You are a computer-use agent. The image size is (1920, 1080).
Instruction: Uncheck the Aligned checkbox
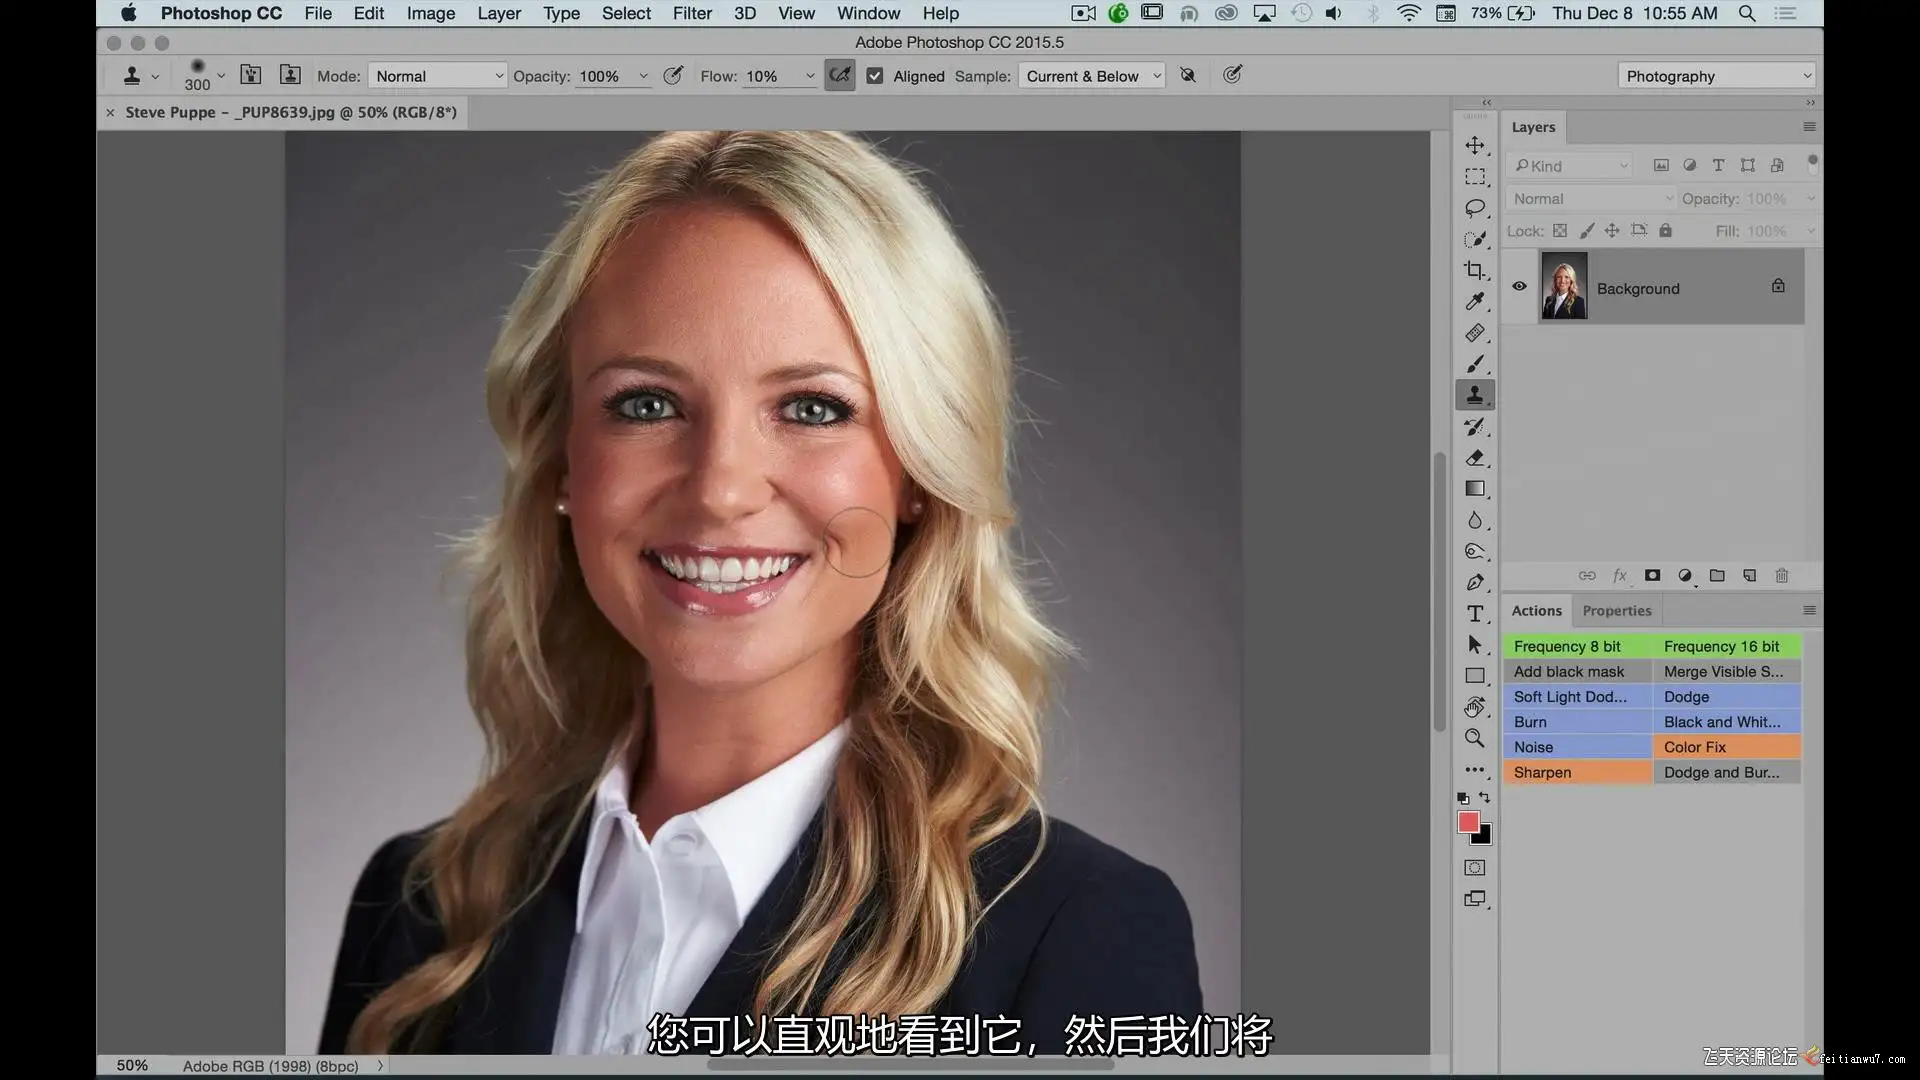(875, 76)
